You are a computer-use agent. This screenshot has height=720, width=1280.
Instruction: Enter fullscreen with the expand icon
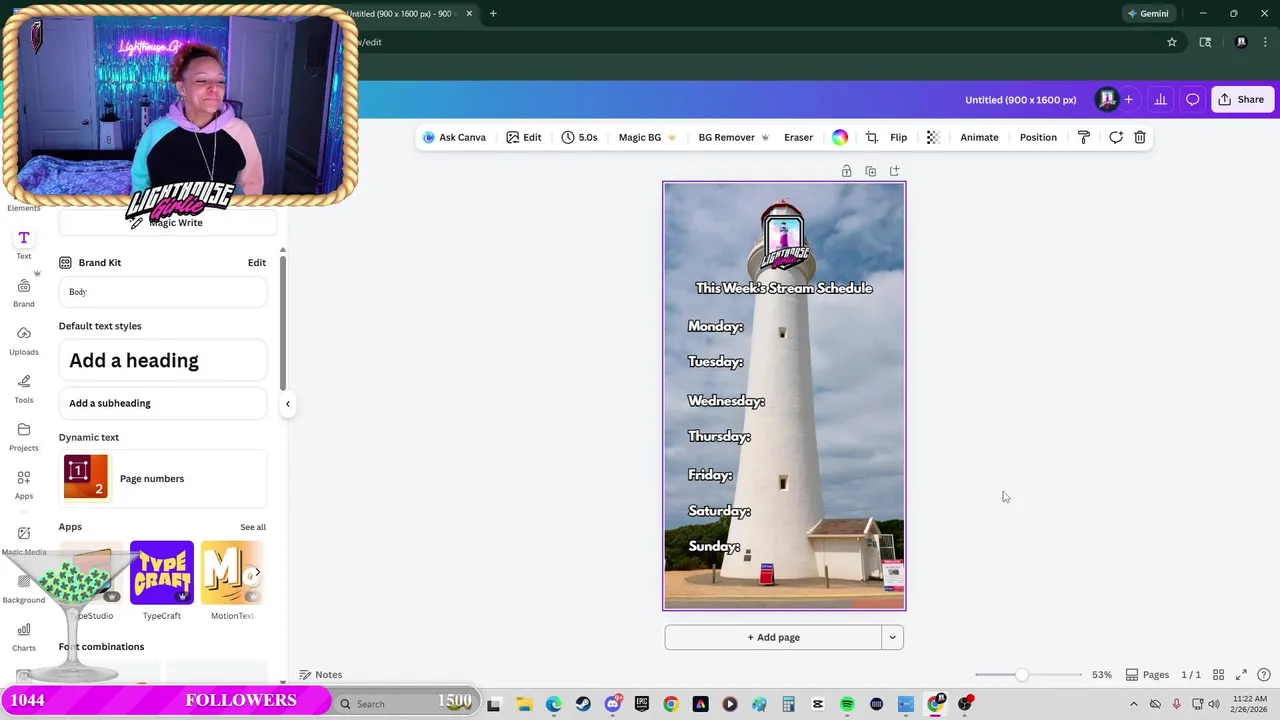(x=1241, y=675)
